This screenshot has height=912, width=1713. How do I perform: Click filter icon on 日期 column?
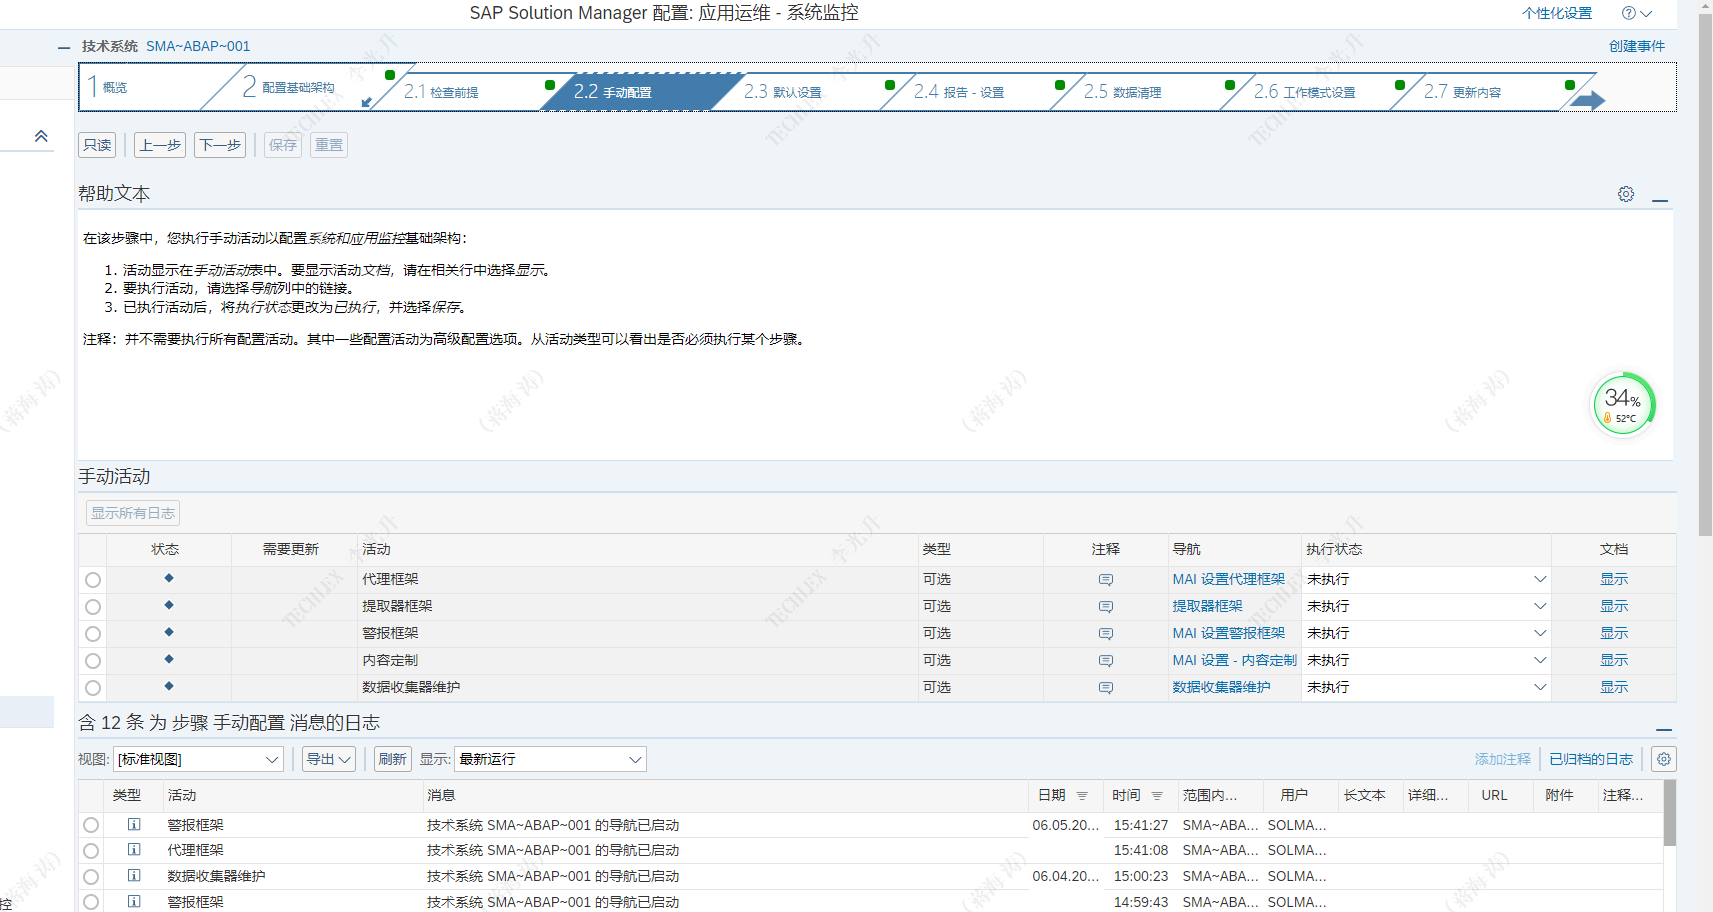(1082, 796)
